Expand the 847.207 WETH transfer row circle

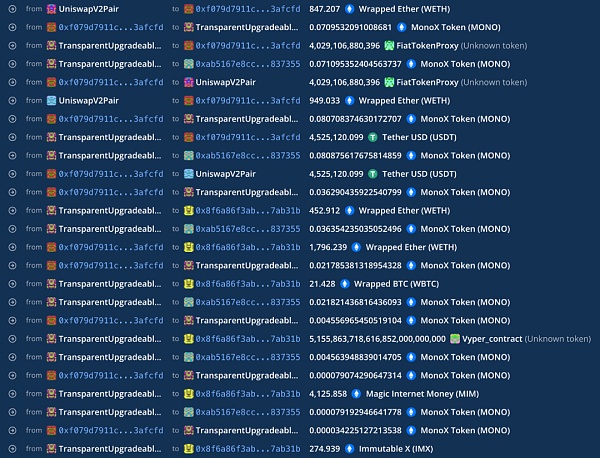pyautogui.click(x=12, y=9)
